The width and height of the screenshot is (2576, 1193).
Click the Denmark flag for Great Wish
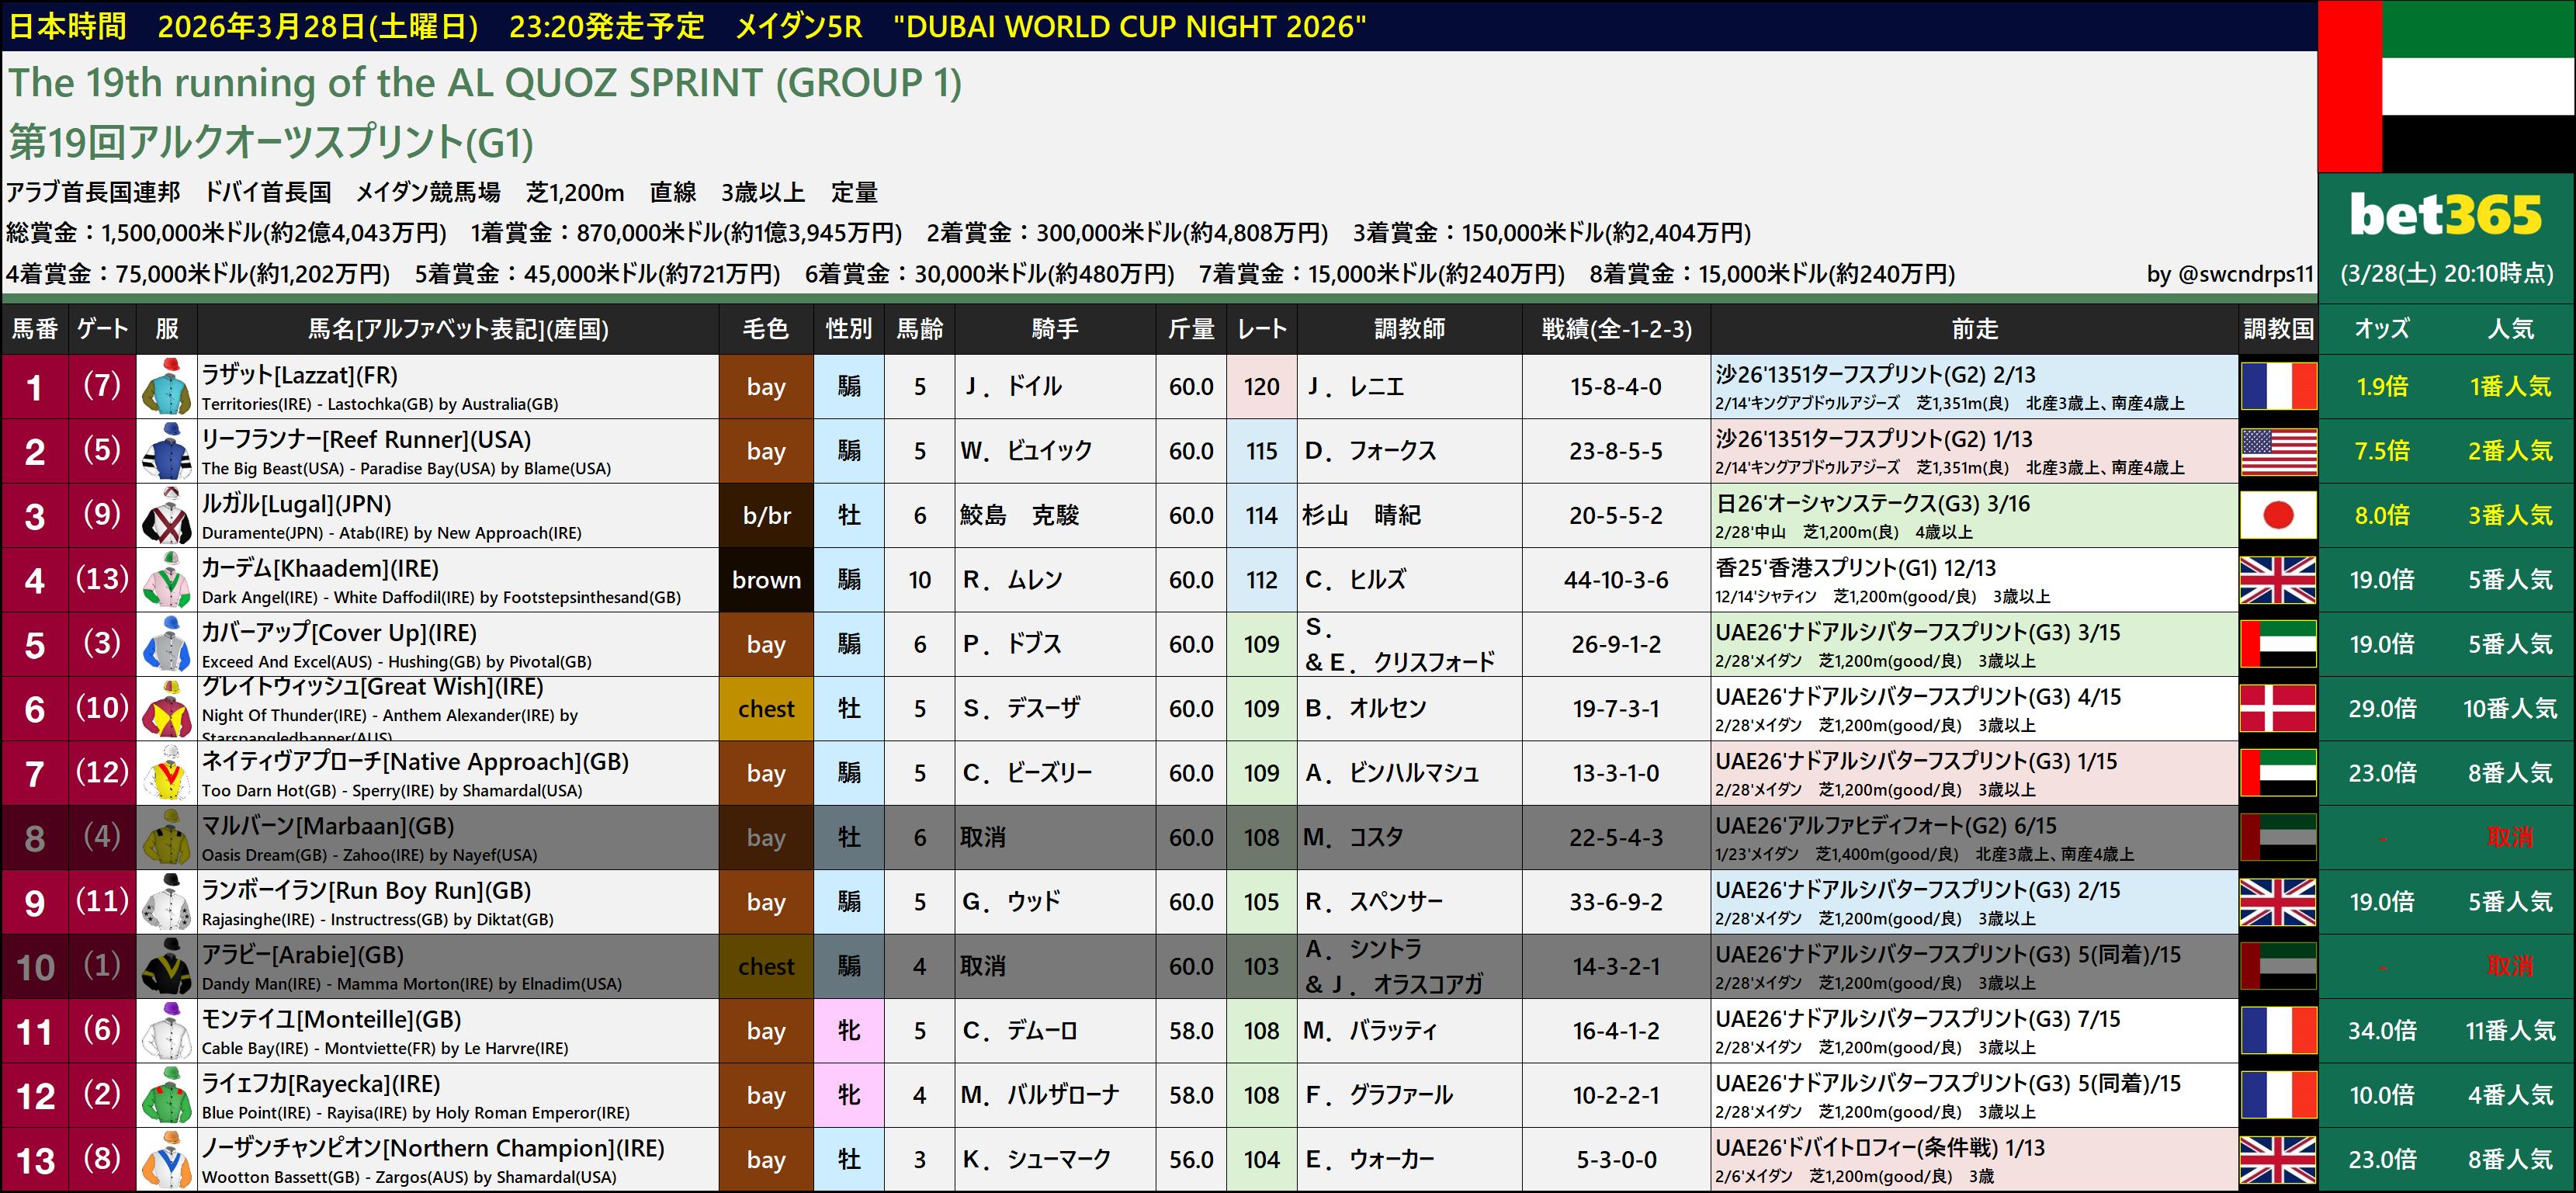click(x=2278, y=709)
